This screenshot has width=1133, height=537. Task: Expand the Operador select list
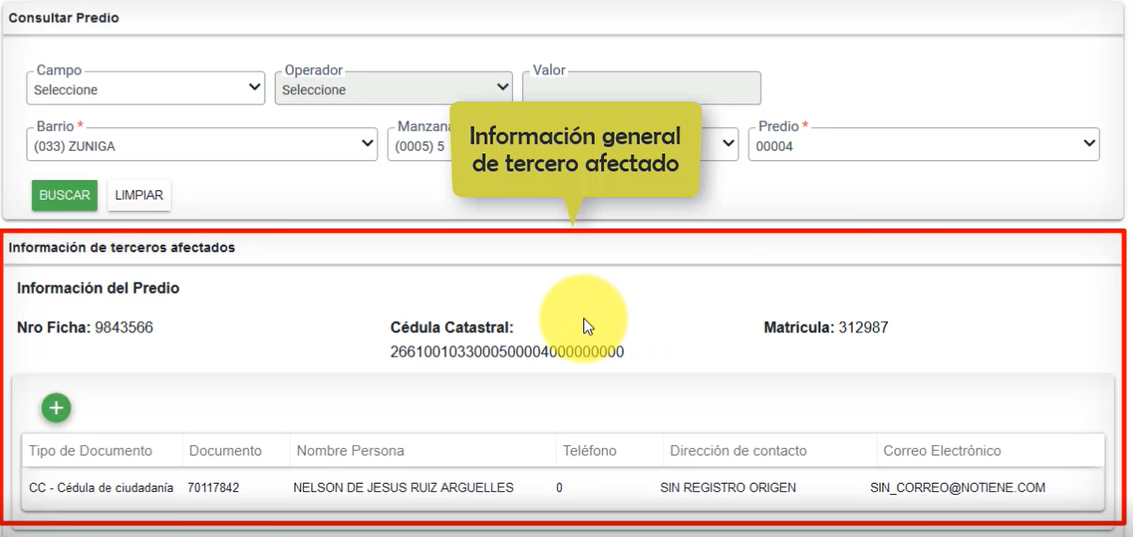coord(394,89)
